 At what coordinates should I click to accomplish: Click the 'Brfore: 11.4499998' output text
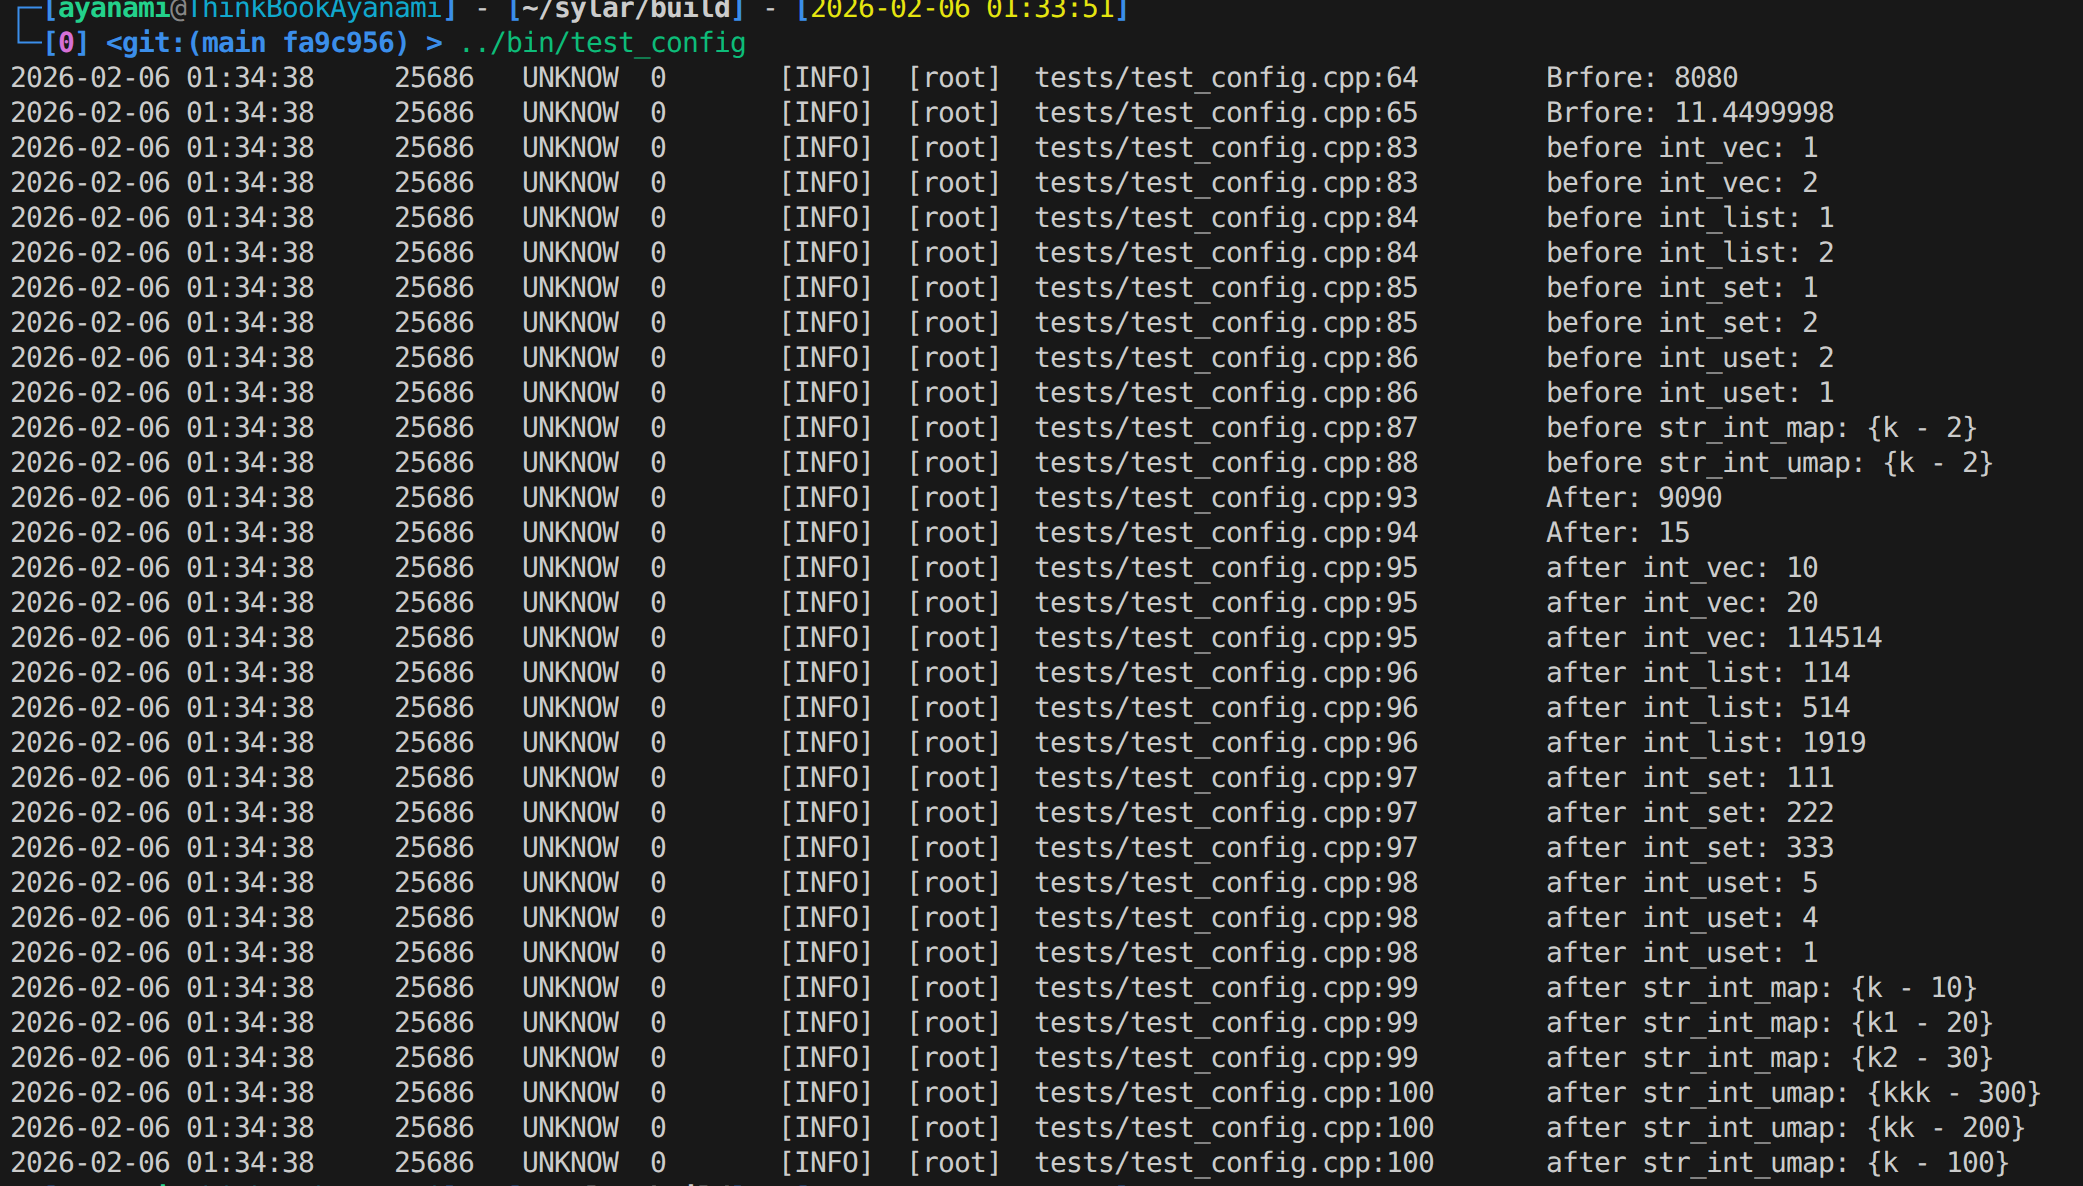click(1689, 113)
